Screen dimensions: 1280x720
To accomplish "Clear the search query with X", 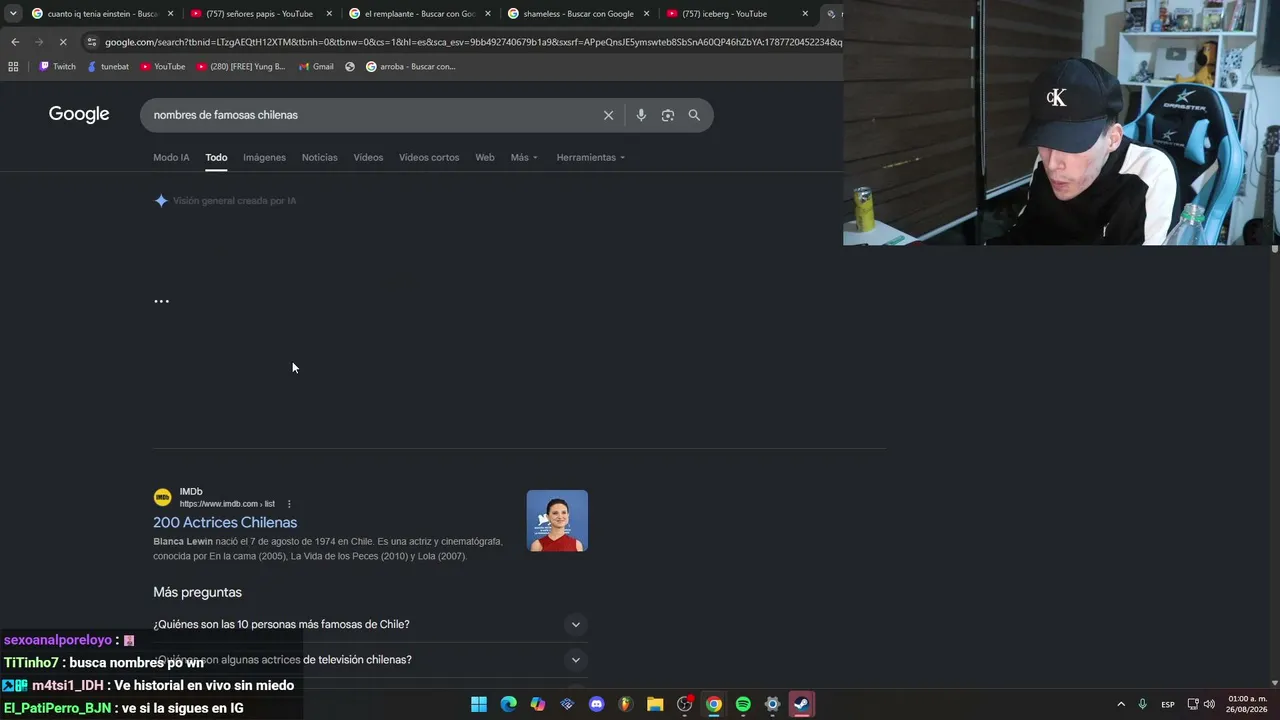I will point(608,115).
